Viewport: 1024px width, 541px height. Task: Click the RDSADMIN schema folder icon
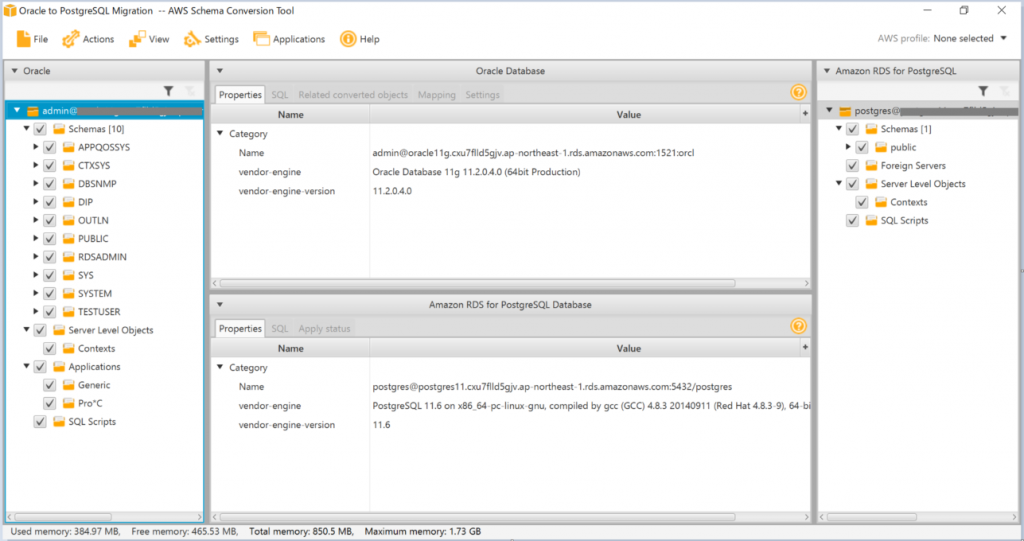pyautogui.click(x=69, y=257)
